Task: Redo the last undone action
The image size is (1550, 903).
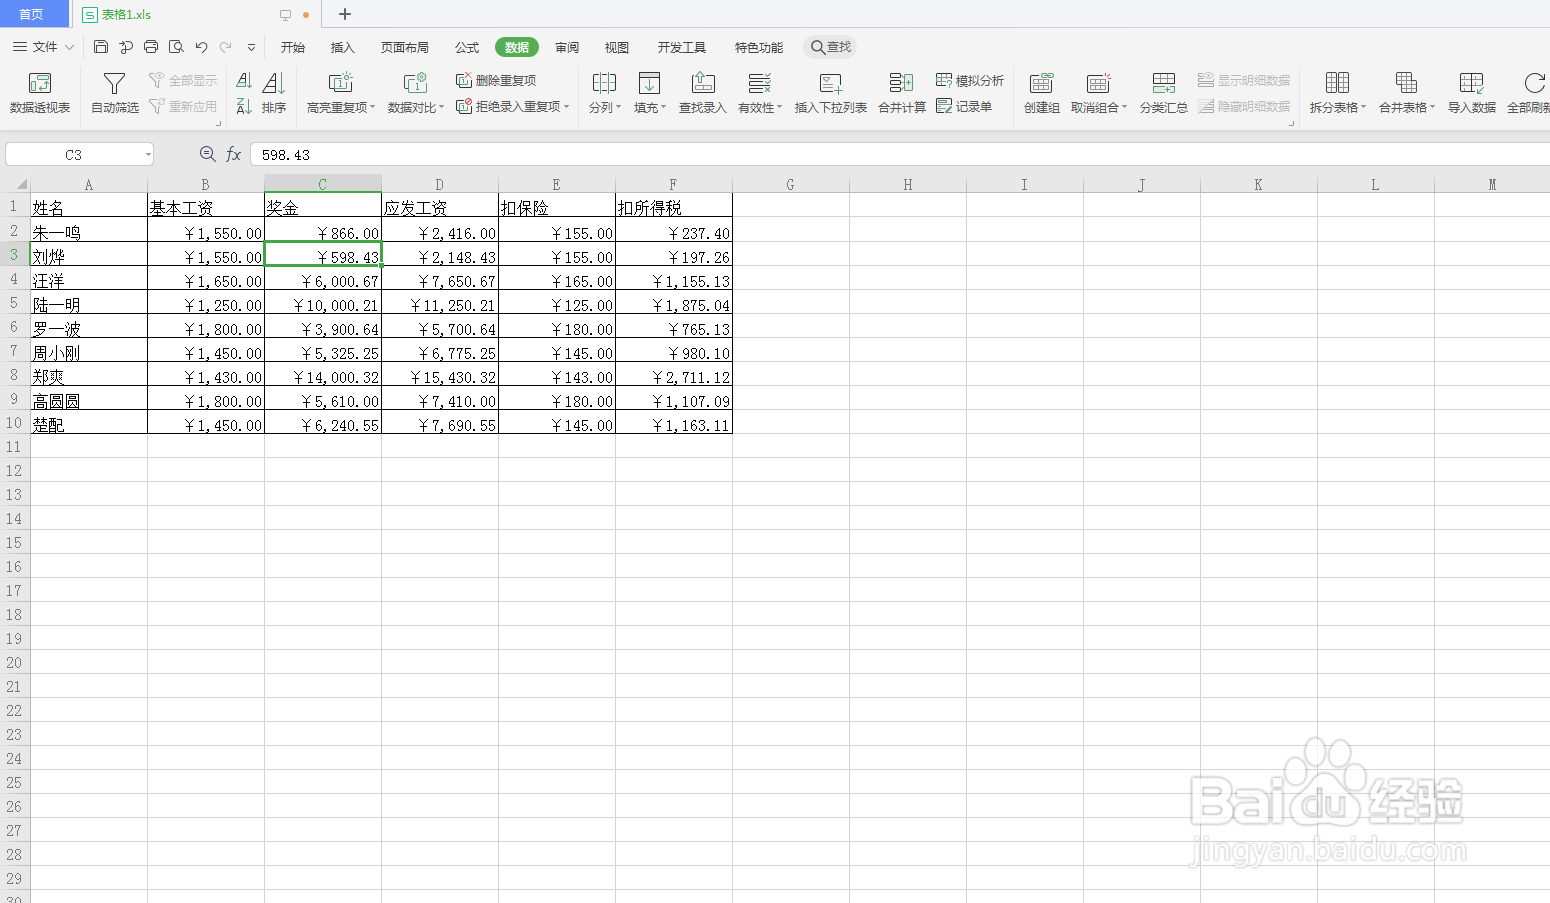Action: [x=226, y=47]
